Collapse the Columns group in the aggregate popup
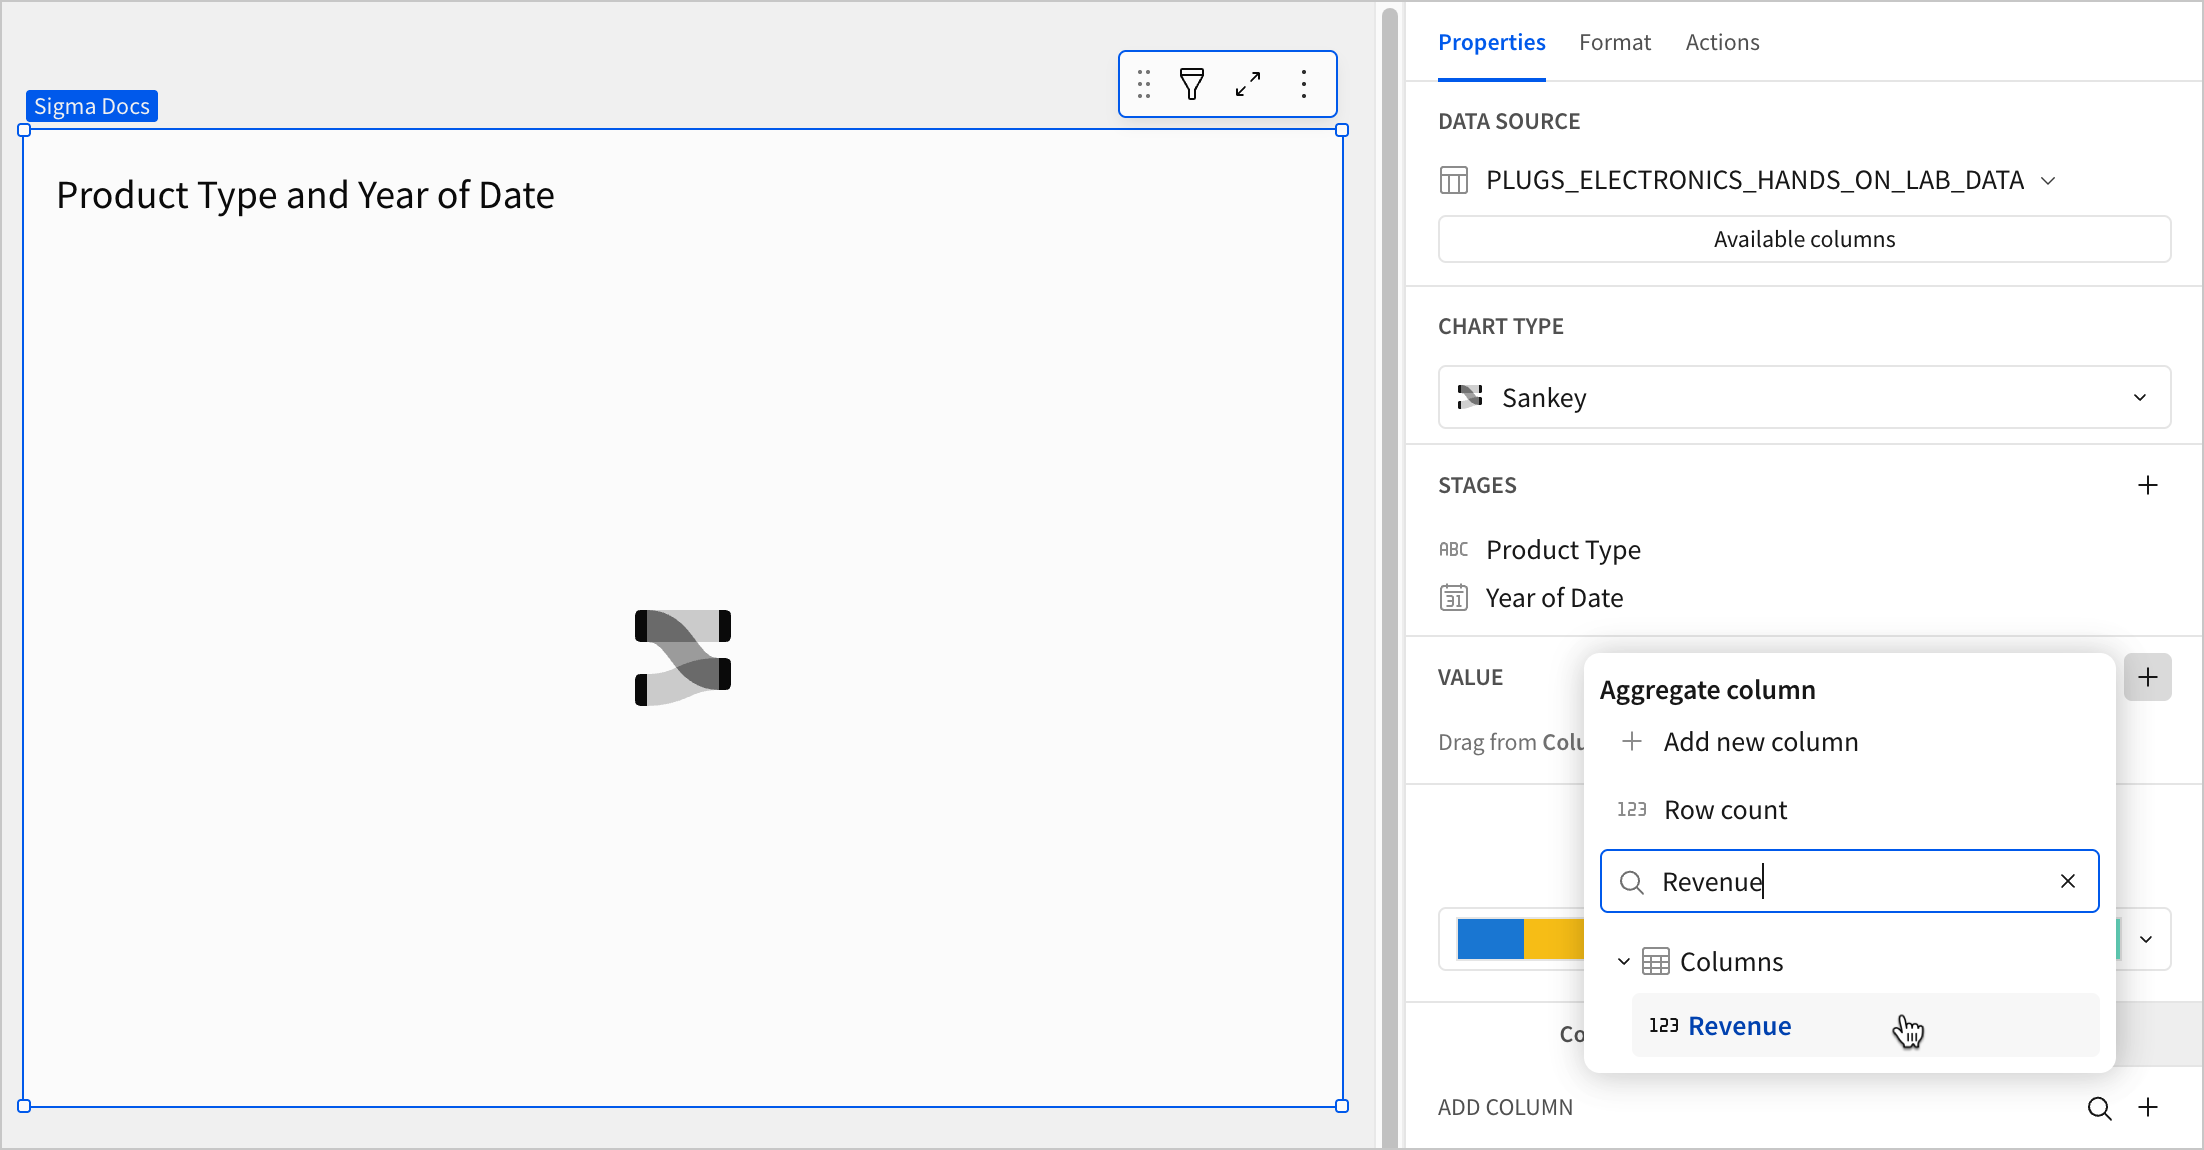 (1623, 960)
